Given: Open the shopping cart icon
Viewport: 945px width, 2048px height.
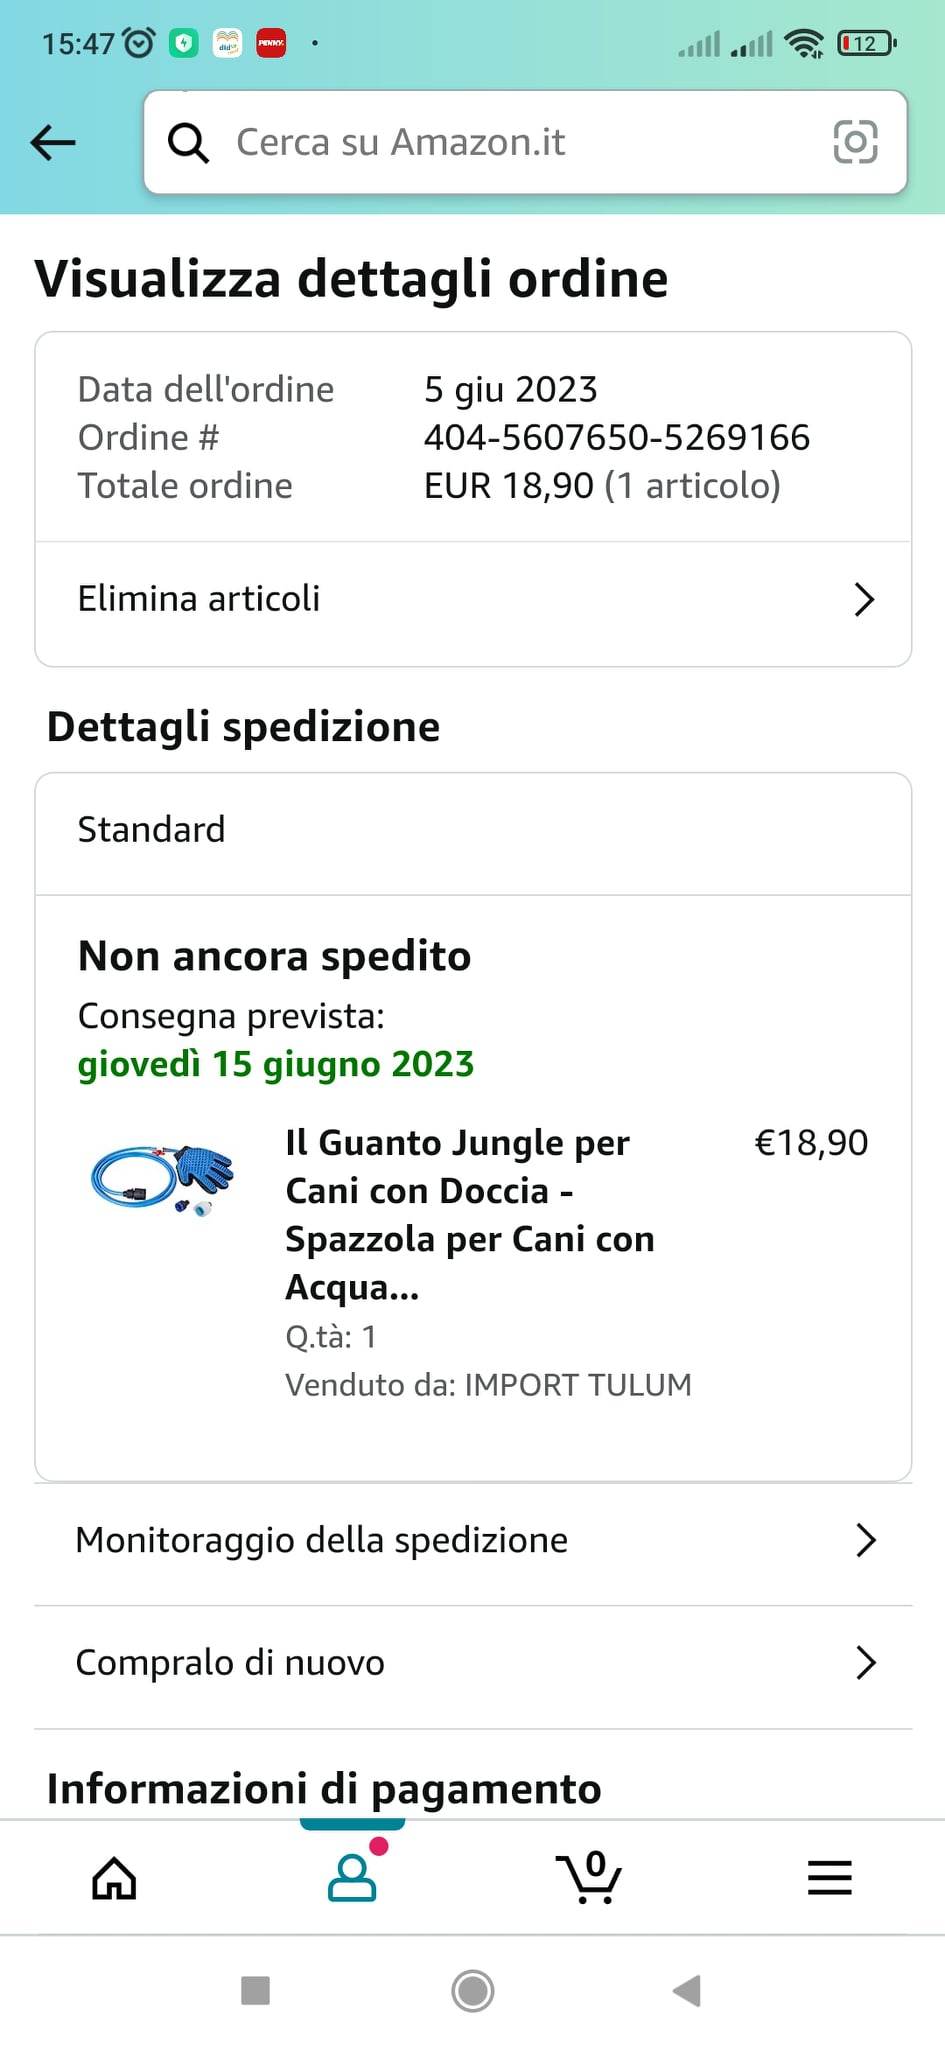Looking at the screenshot, I should click(x=589, y=1876).
